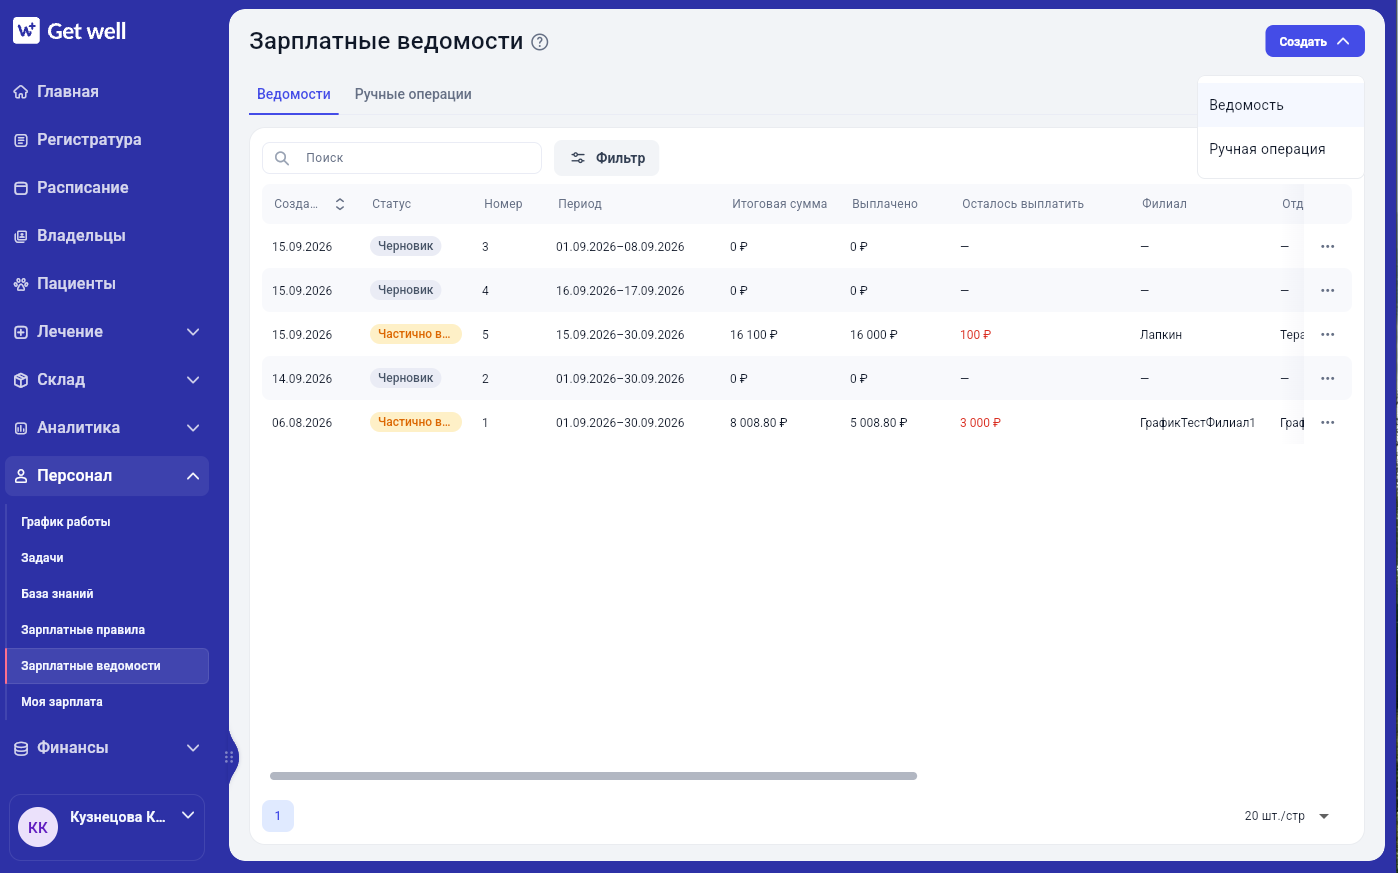This screenshot has width=1398, height=873.
Task: Open Задачи submenu item
Action: coord(107,558)
